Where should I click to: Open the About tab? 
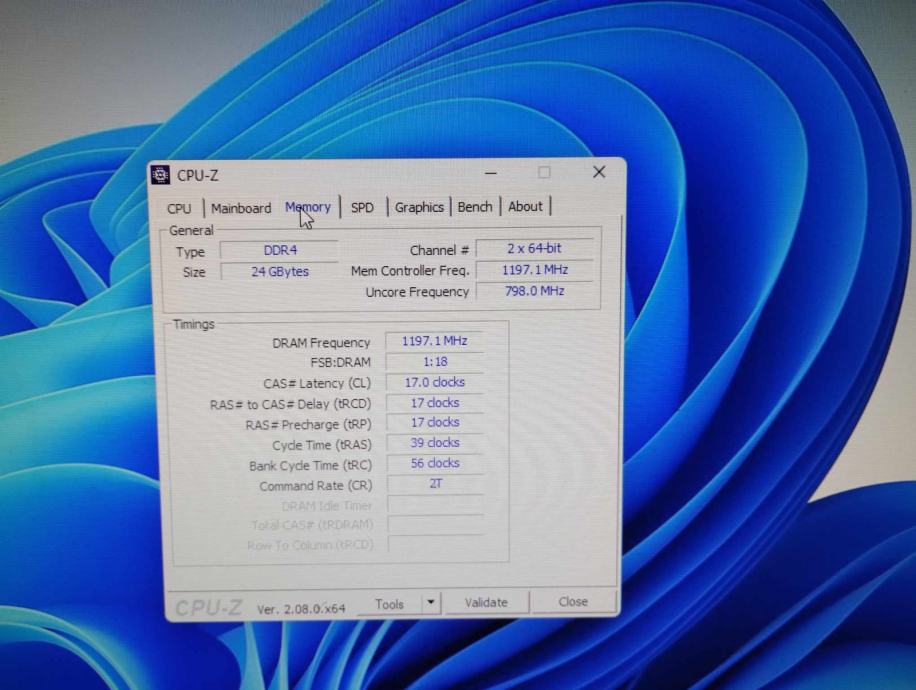pyautogui.click(x=525, y=206)
